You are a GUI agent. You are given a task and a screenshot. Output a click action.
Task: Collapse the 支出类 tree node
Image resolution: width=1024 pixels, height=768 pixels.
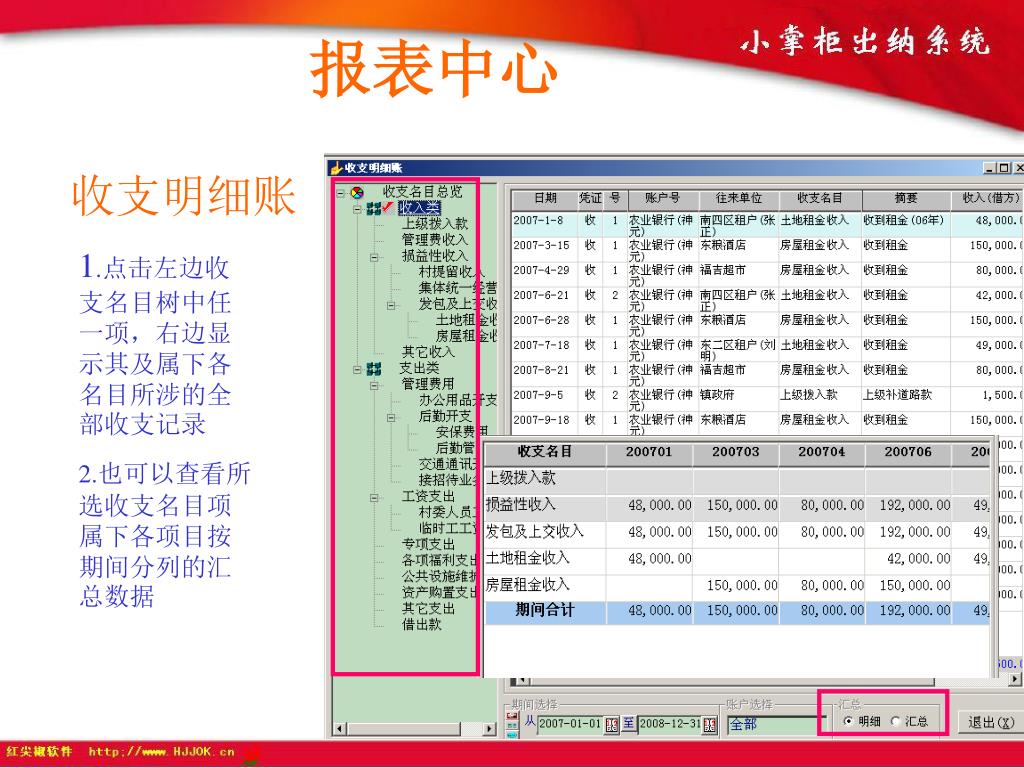(x=357, y=369)
